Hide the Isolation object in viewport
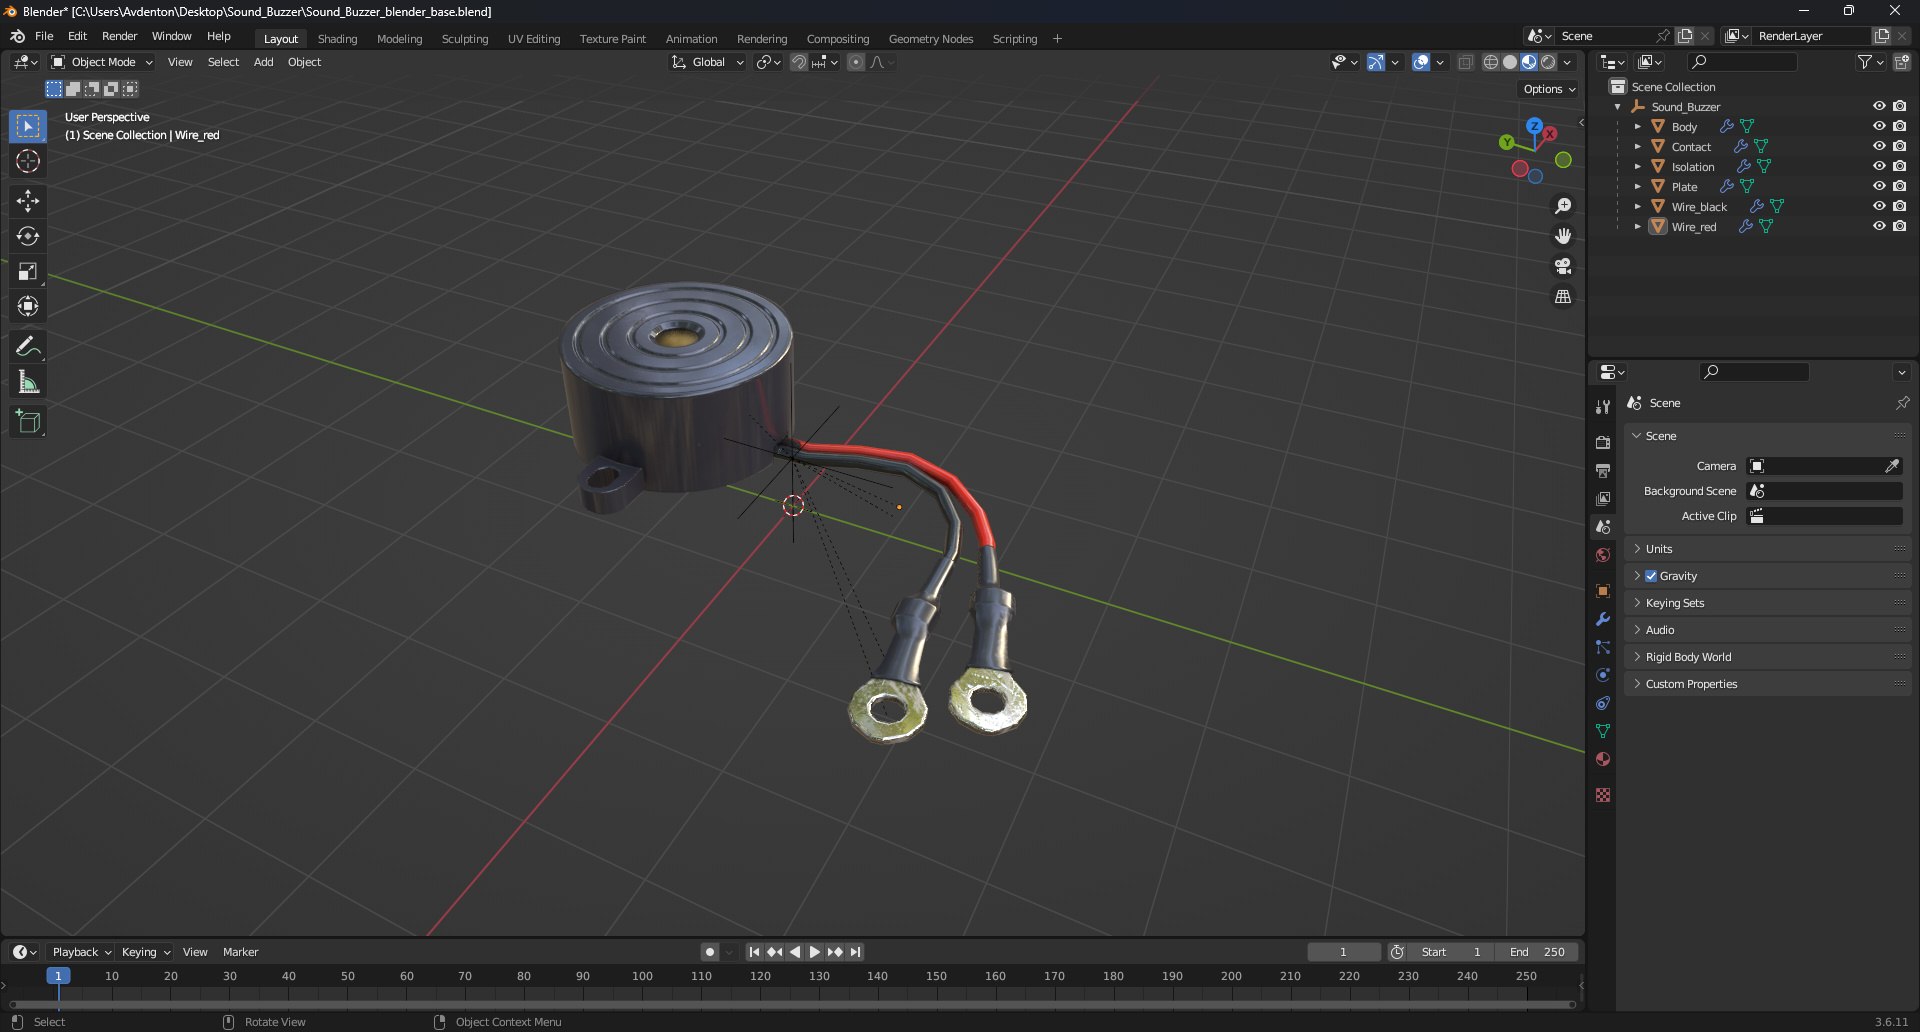1920x1032 pixels. click(x=1879, y=166)
